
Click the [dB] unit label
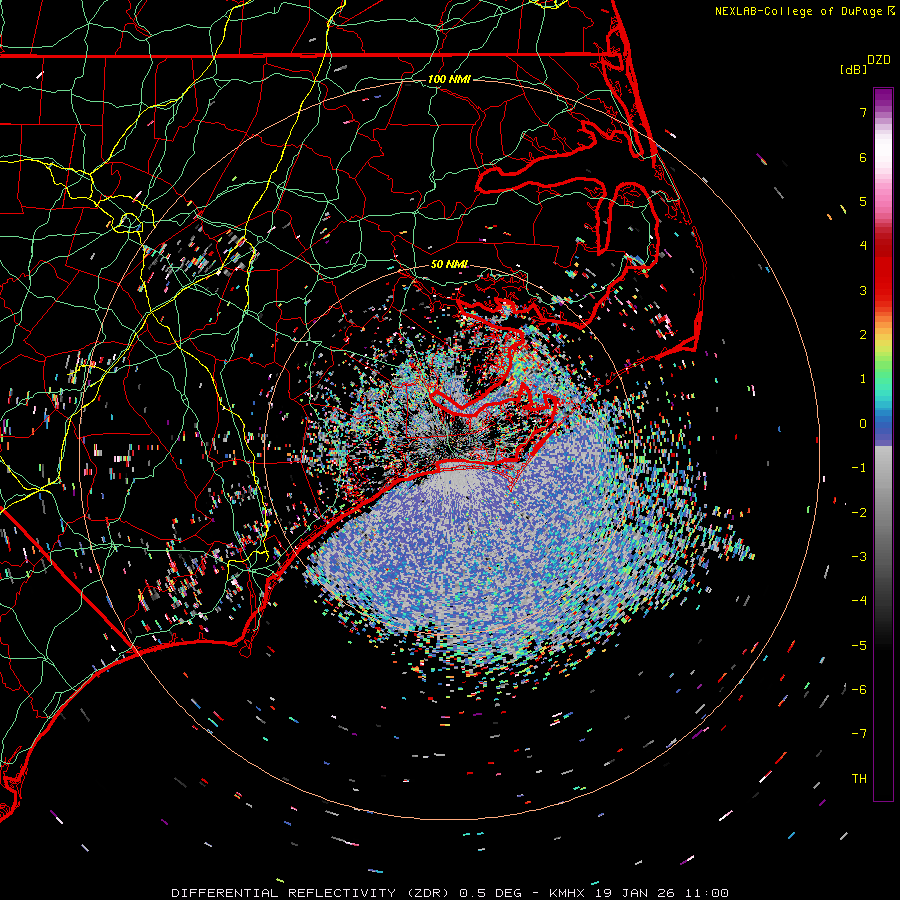coord(853,69)
